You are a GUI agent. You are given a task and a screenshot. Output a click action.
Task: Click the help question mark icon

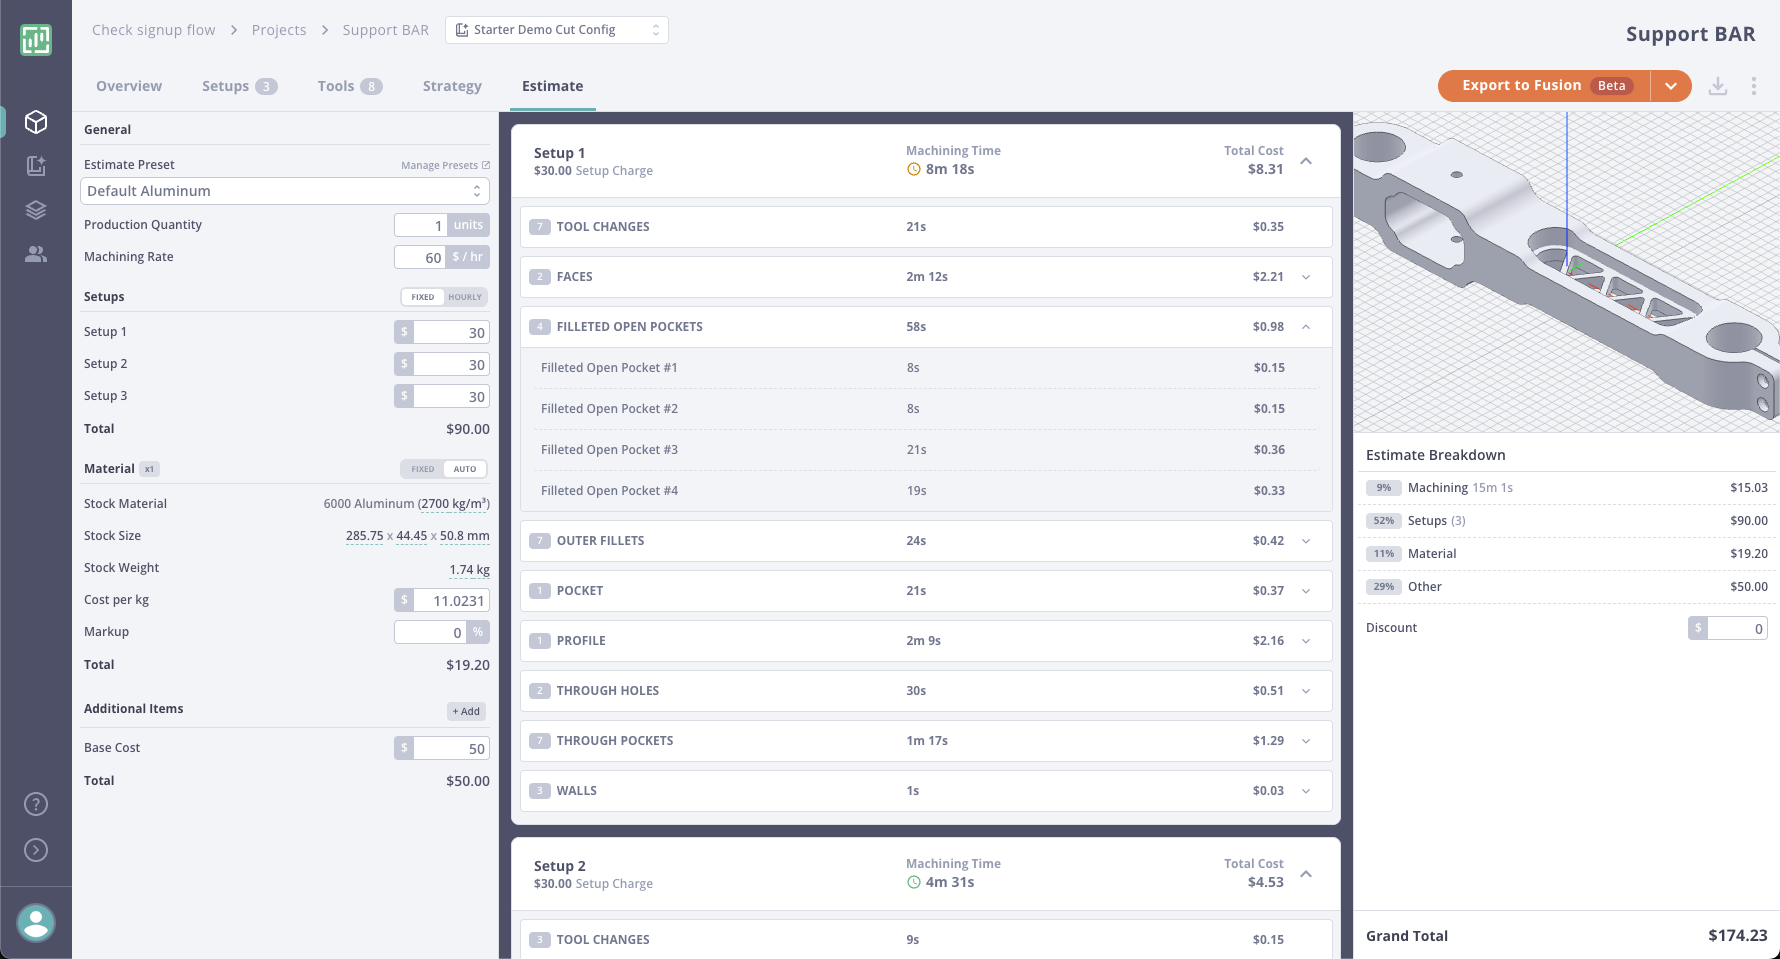(x=36, y=803)
